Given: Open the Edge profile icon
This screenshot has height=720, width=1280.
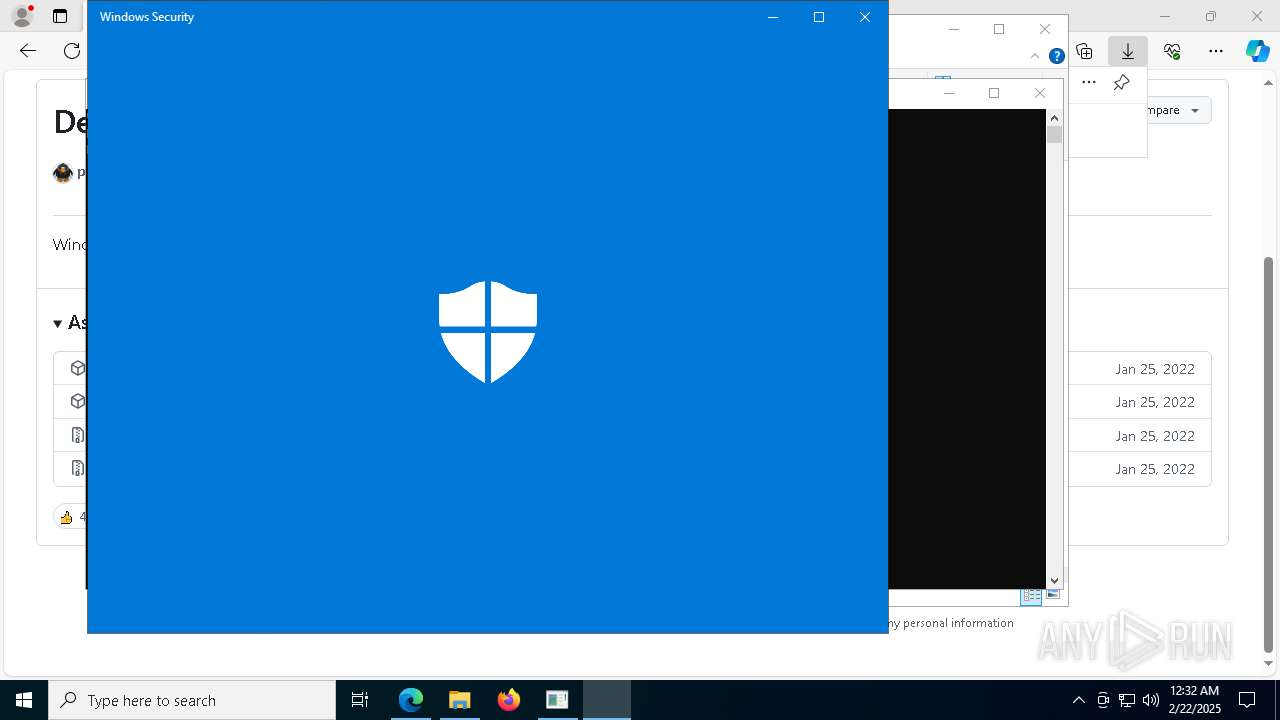Looking at the screenshot, I should coord(21,16).
